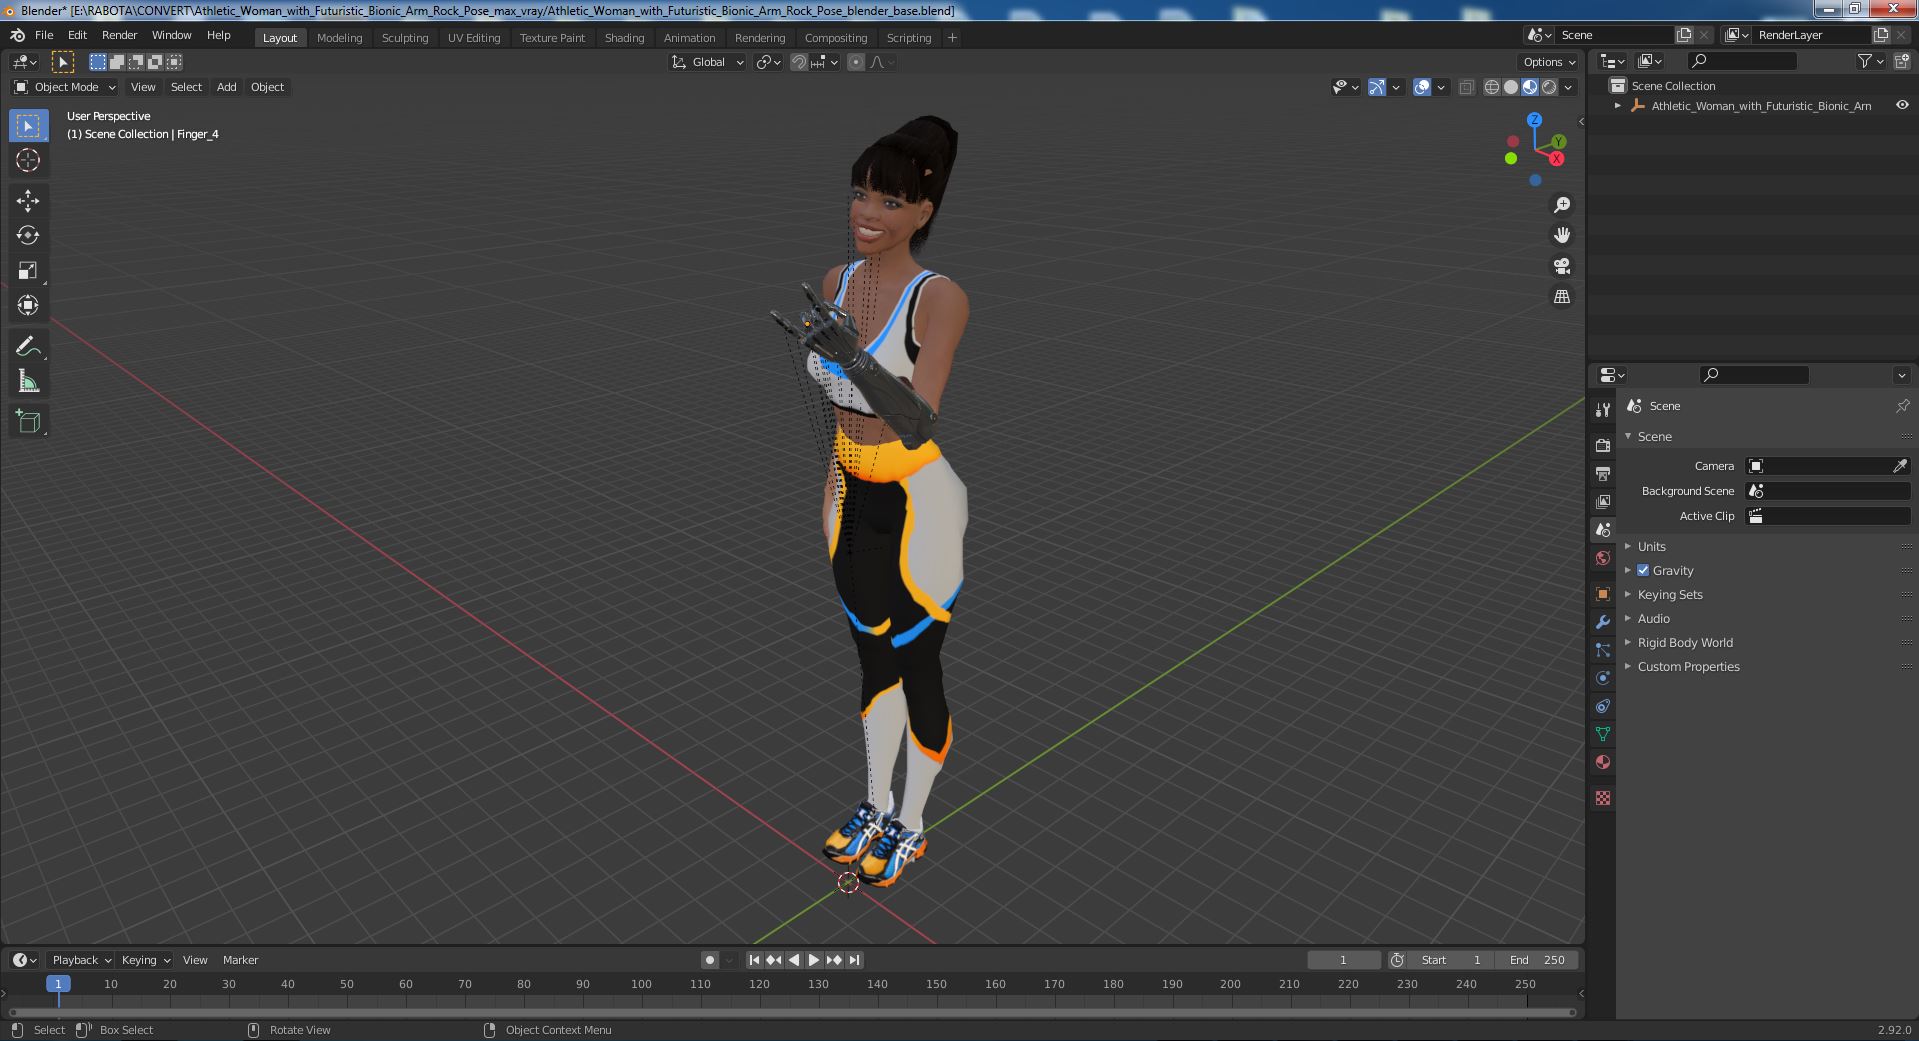Toggle camera view icon

coord(1561,266)
